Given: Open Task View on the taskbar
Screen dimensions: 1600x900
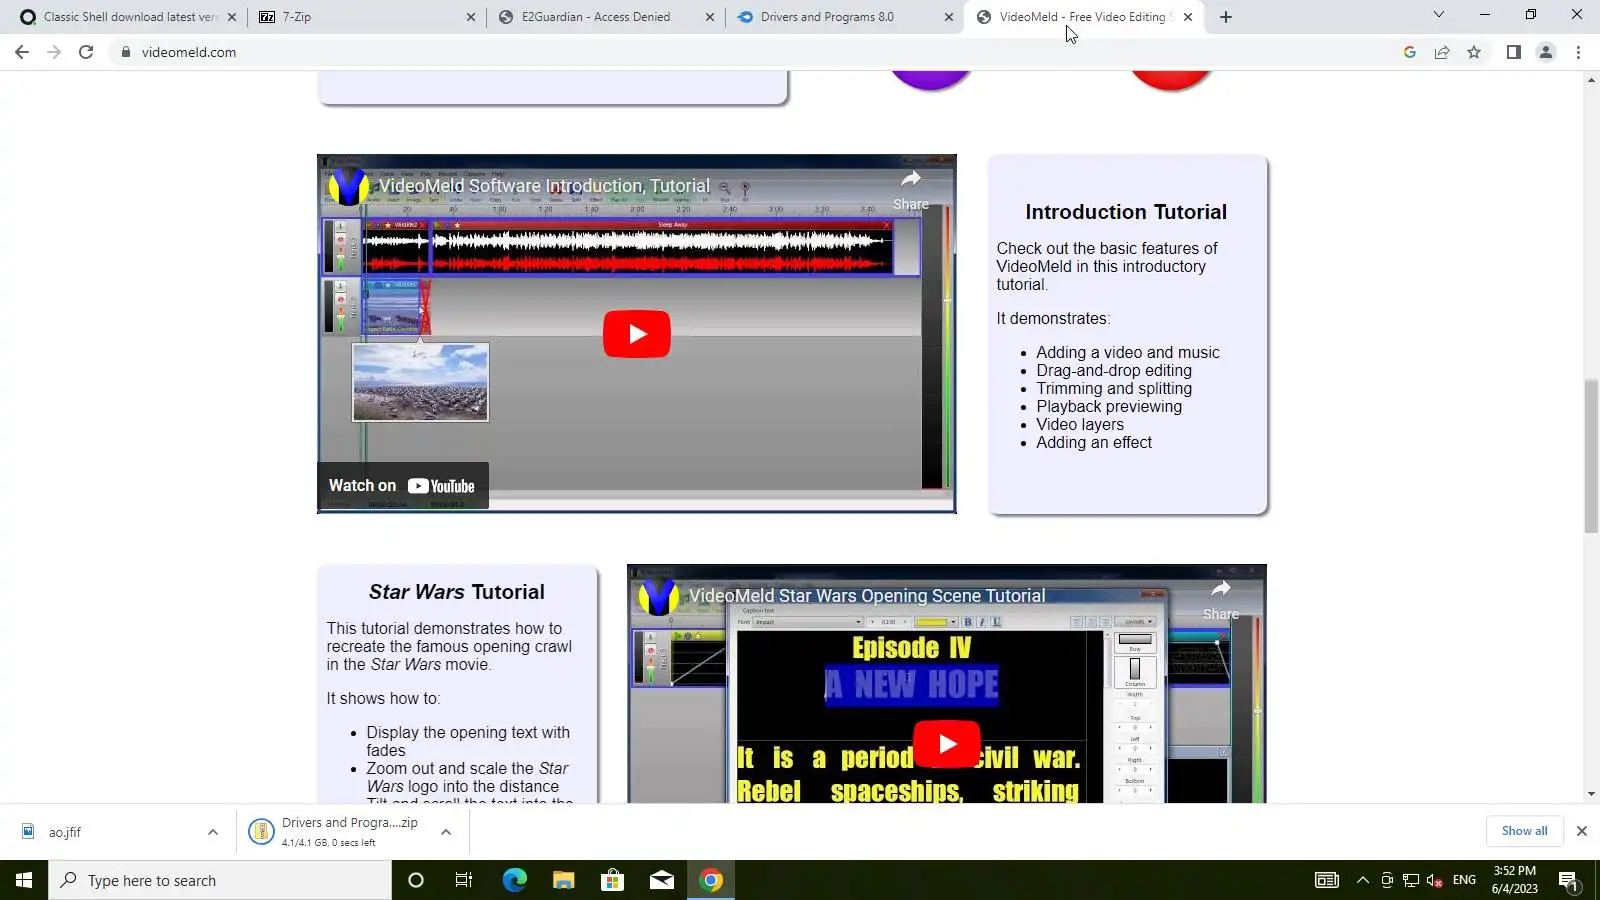Looking at the screenshot, I should pos(464,880).
